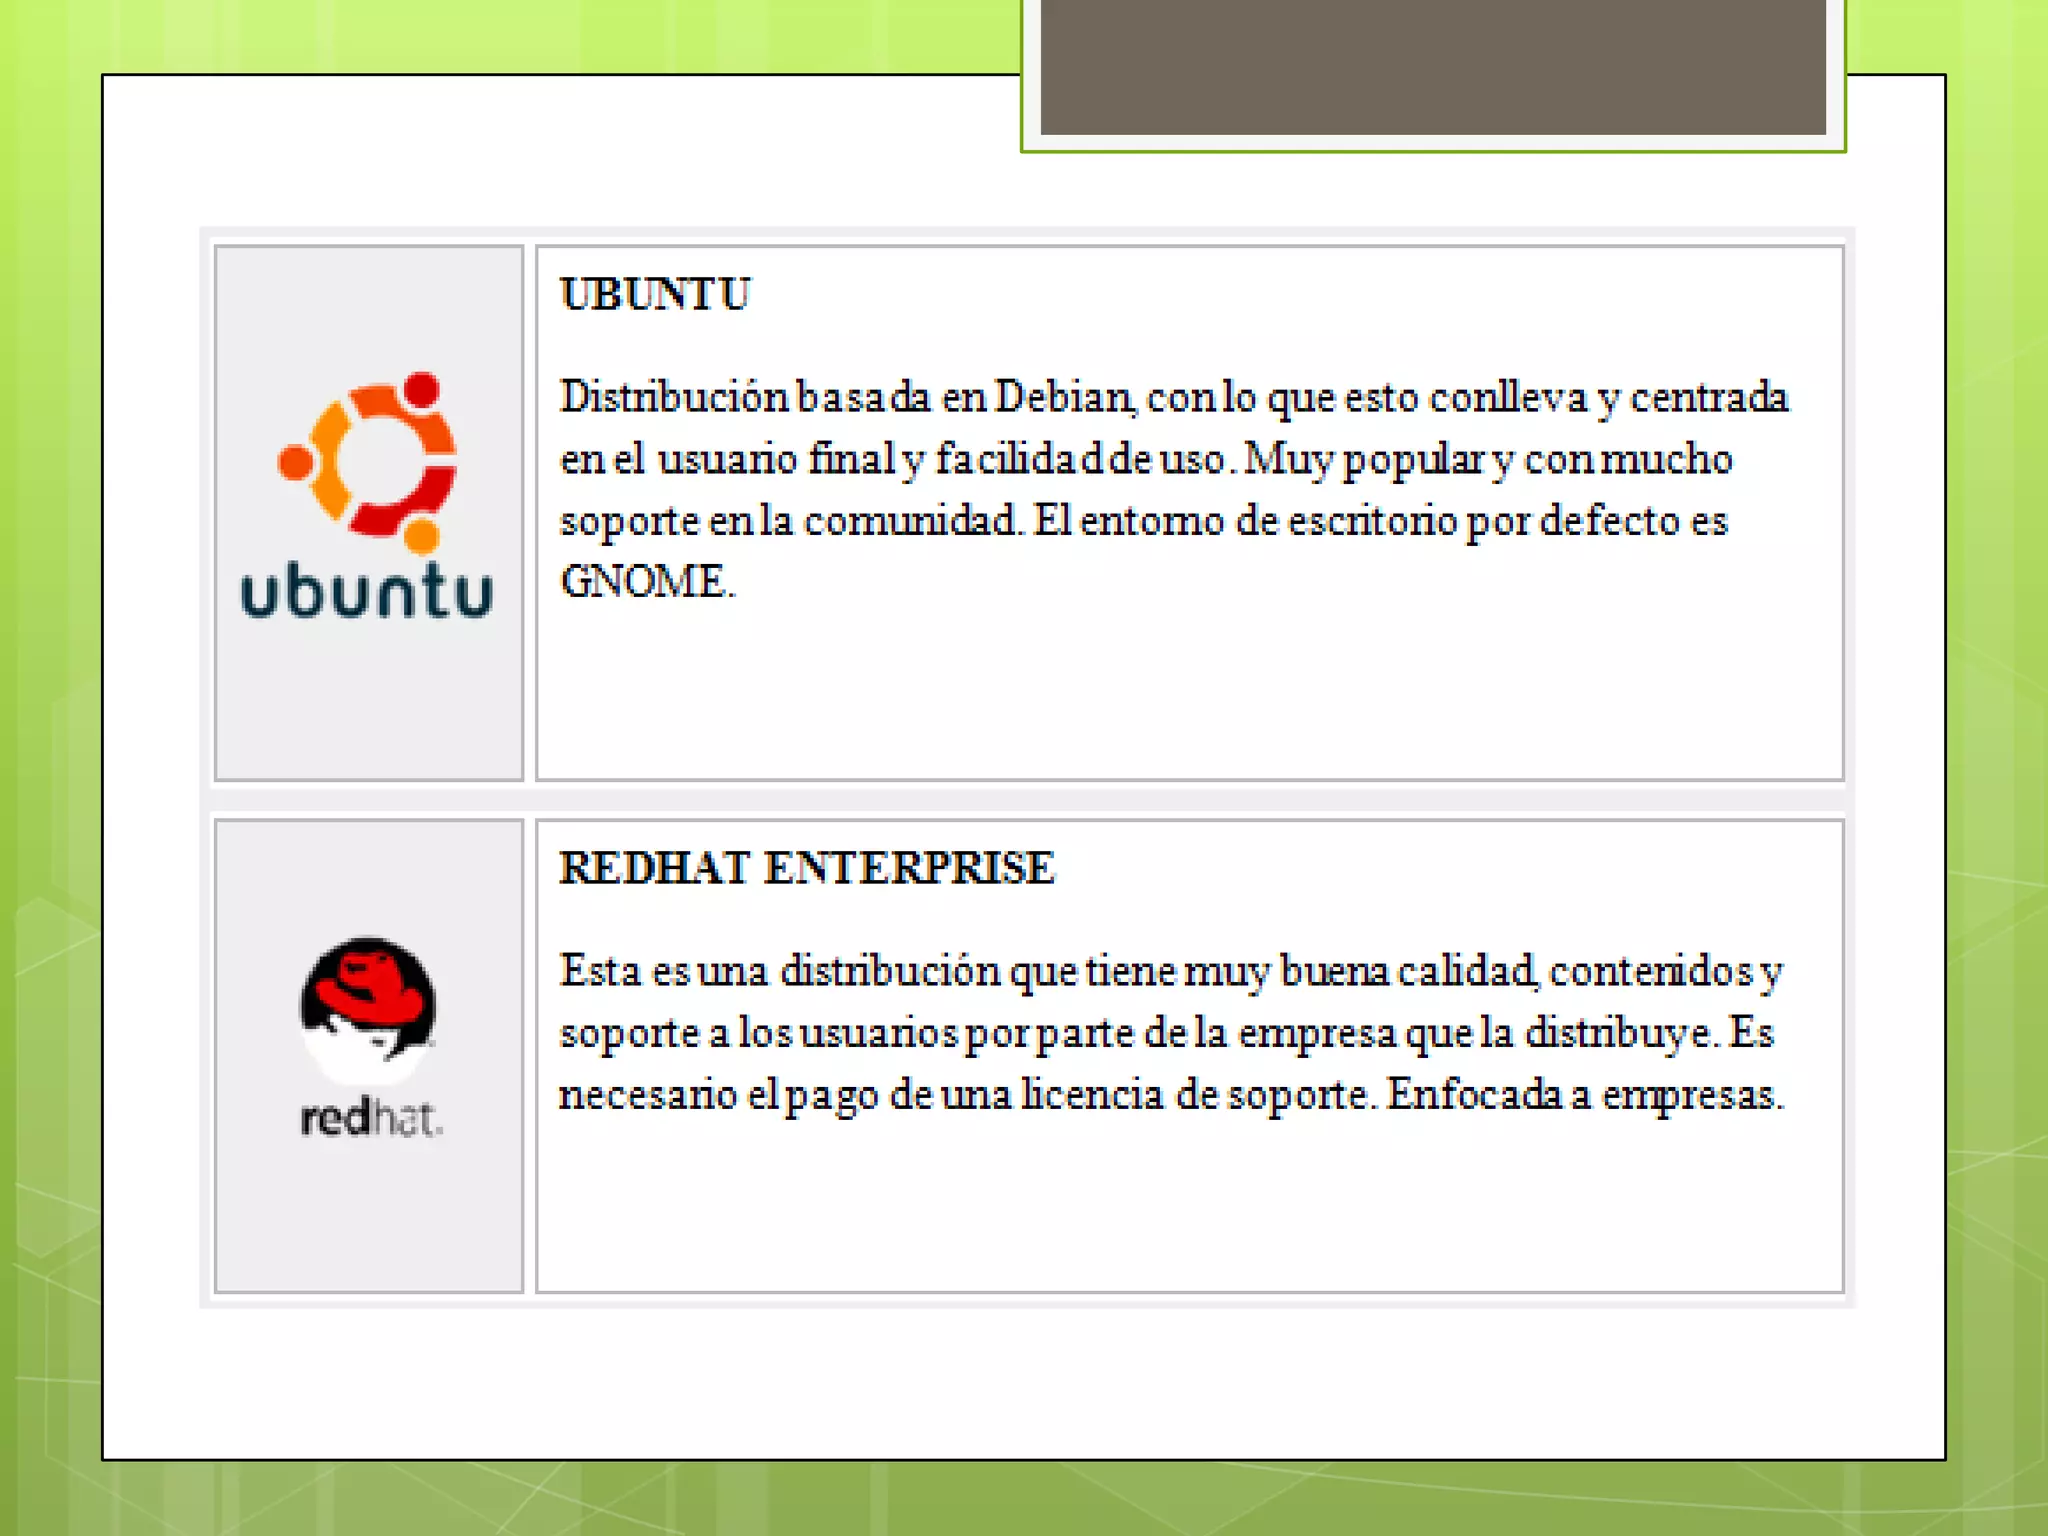The image size is (2048, 1536).
Task: Select the REDHAT ENTERPRISE heading
Action: pyautogui.click(x=807, y=868)
